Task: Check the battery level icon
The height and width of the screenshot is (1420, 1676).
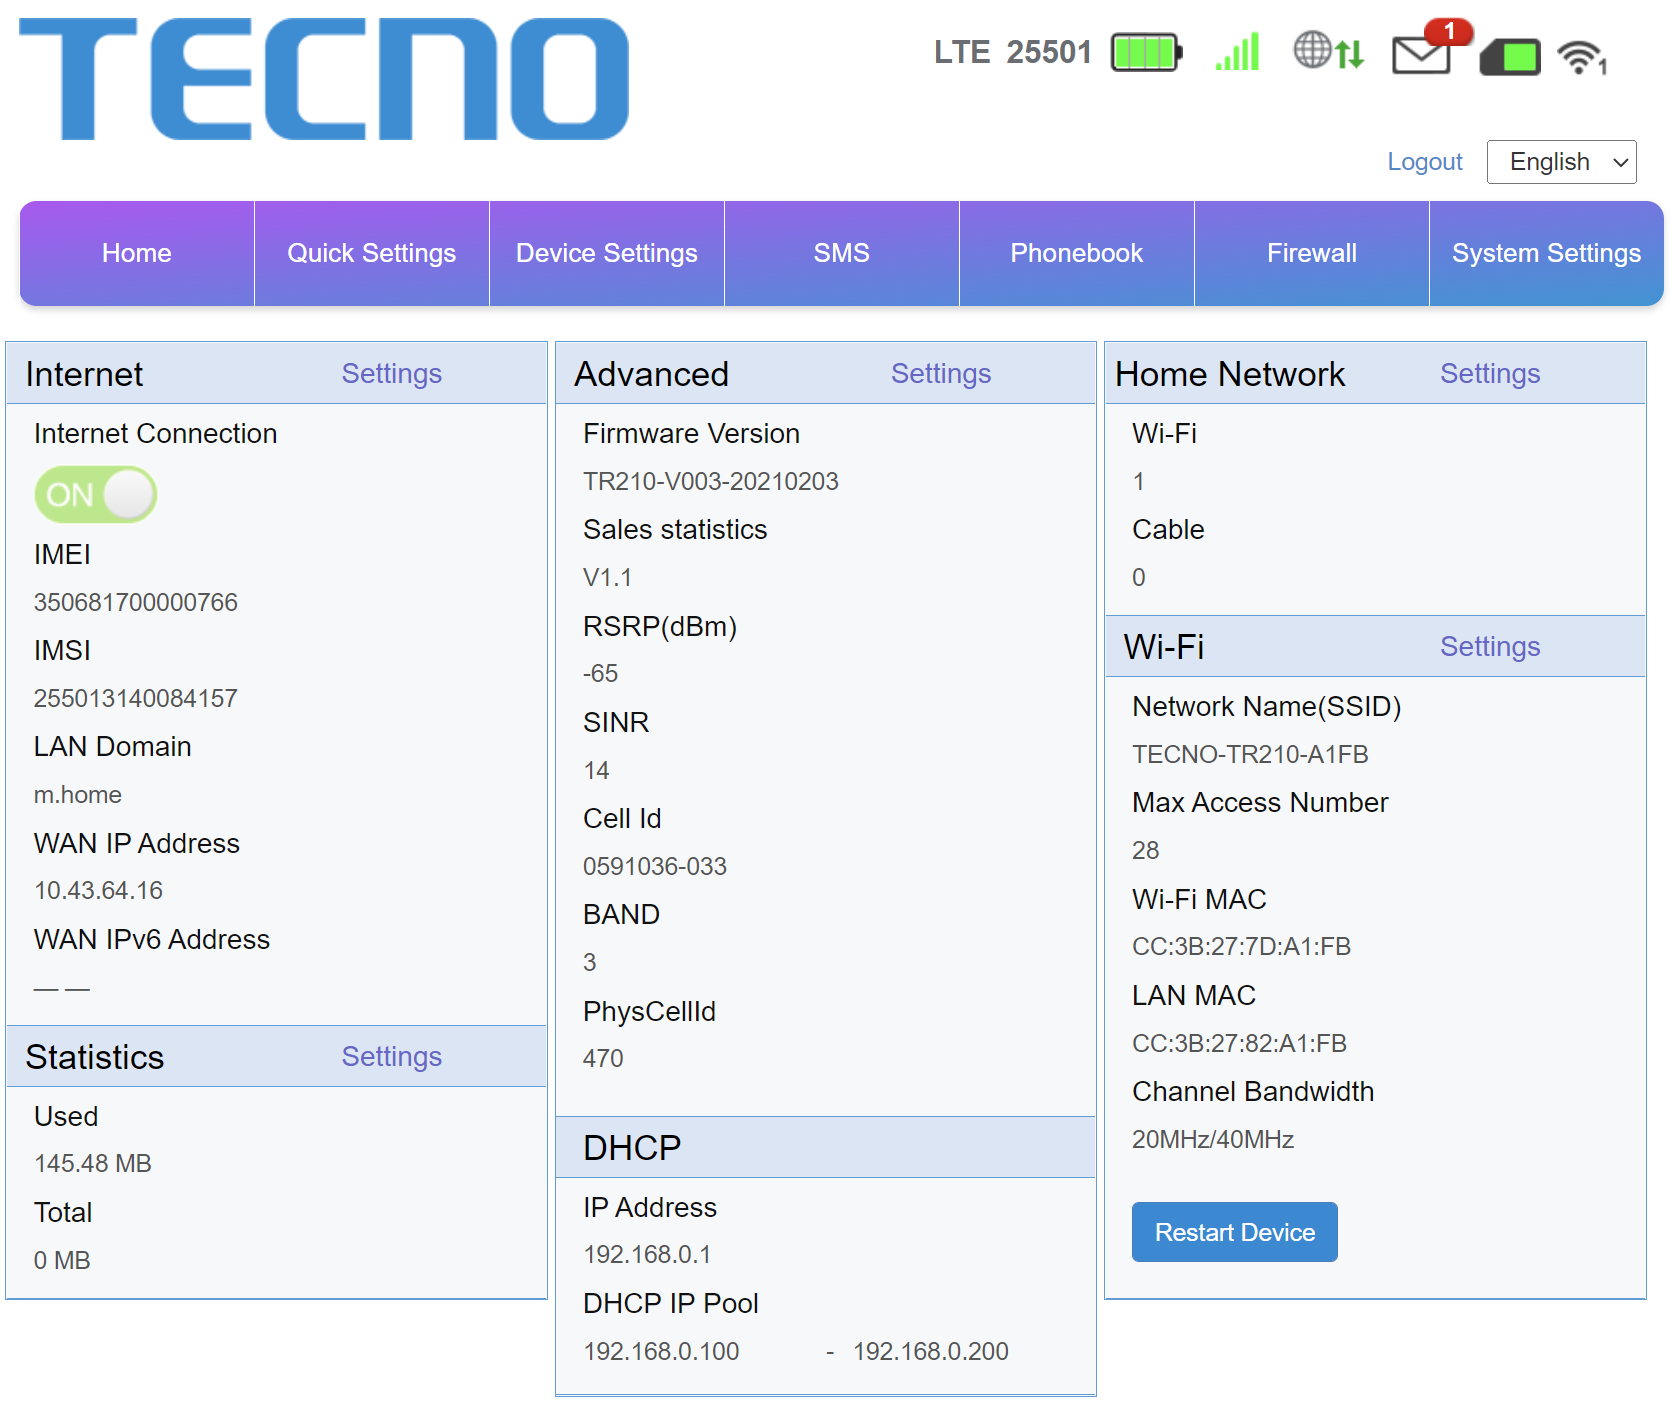Action: click(1147, 52)
